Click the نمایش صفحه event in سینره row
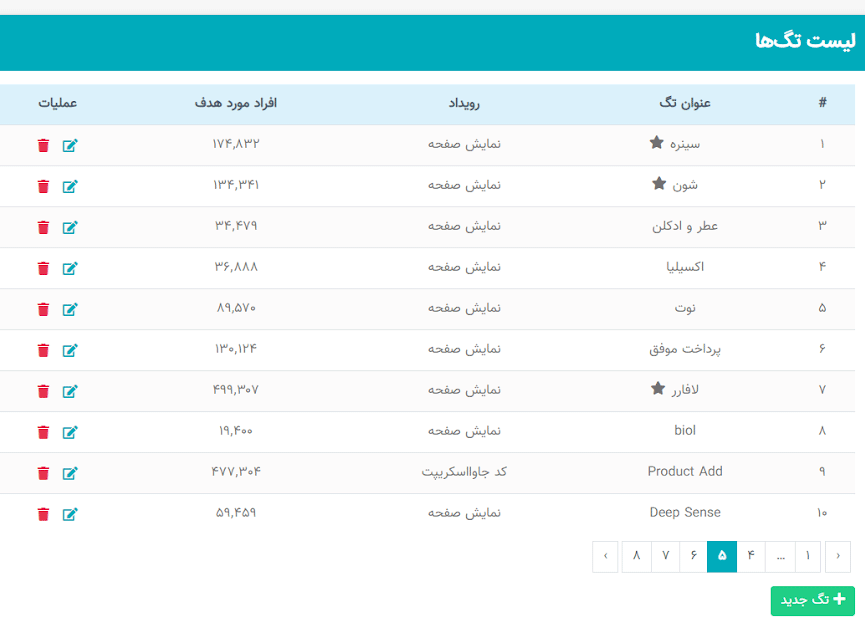This screenshot has width=865, height=623. click(x=464, y=144)
